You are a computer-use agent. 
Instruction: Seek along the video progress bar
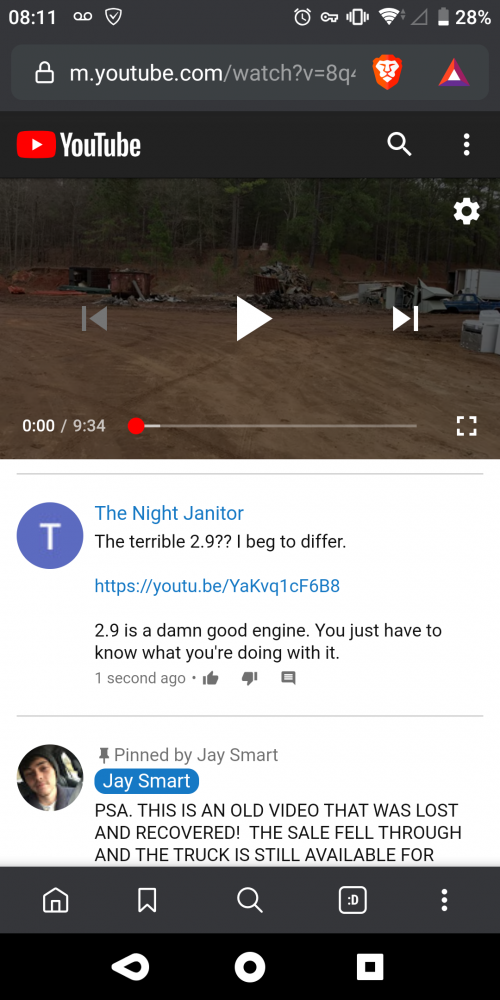tap(275, 426)
